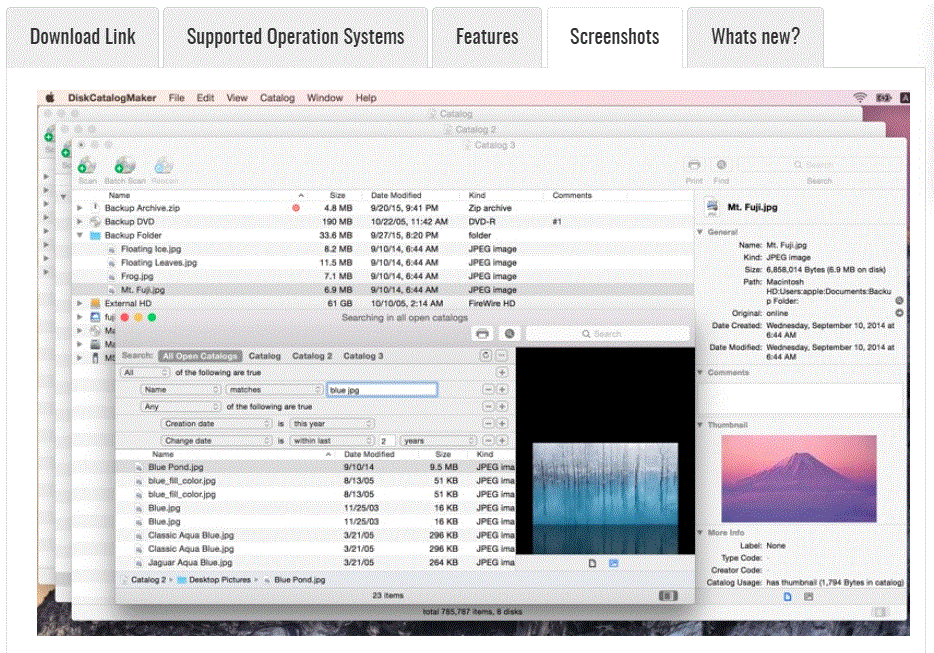This screenshot has width=934, height=653.
Task: Add a rule with the top plus button
Action: coord(502,372)
